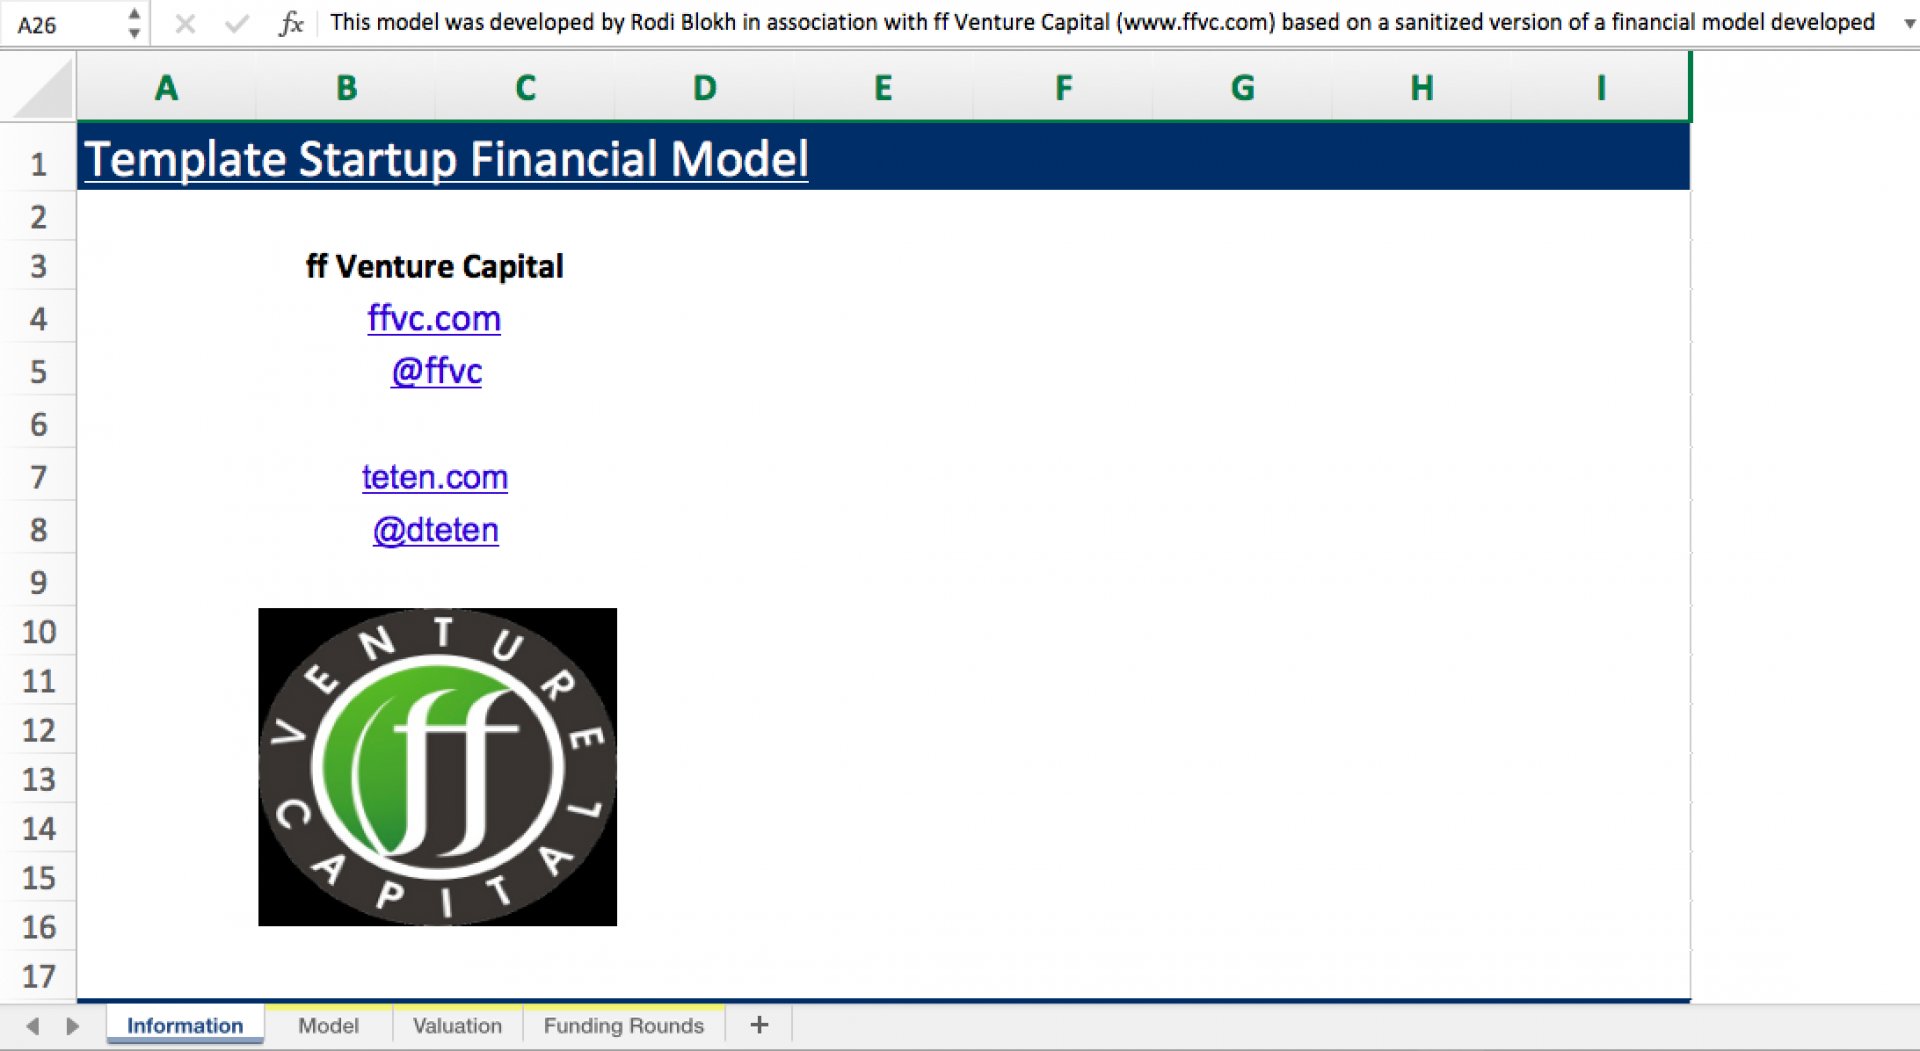Select column A header
The height and width of the screenshot is (1051, 1920).
pyautogui.click(x=166, y=88)
